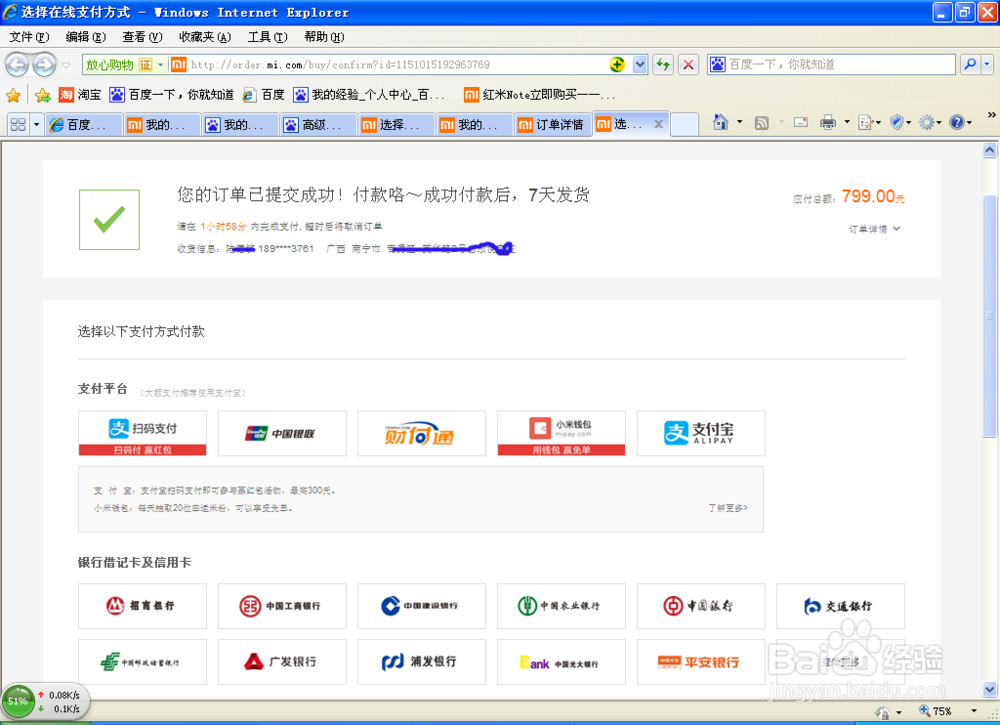Open the 查看(V) menu
The width and height of the screenshot is (1000, 725).
pos(142,37)
